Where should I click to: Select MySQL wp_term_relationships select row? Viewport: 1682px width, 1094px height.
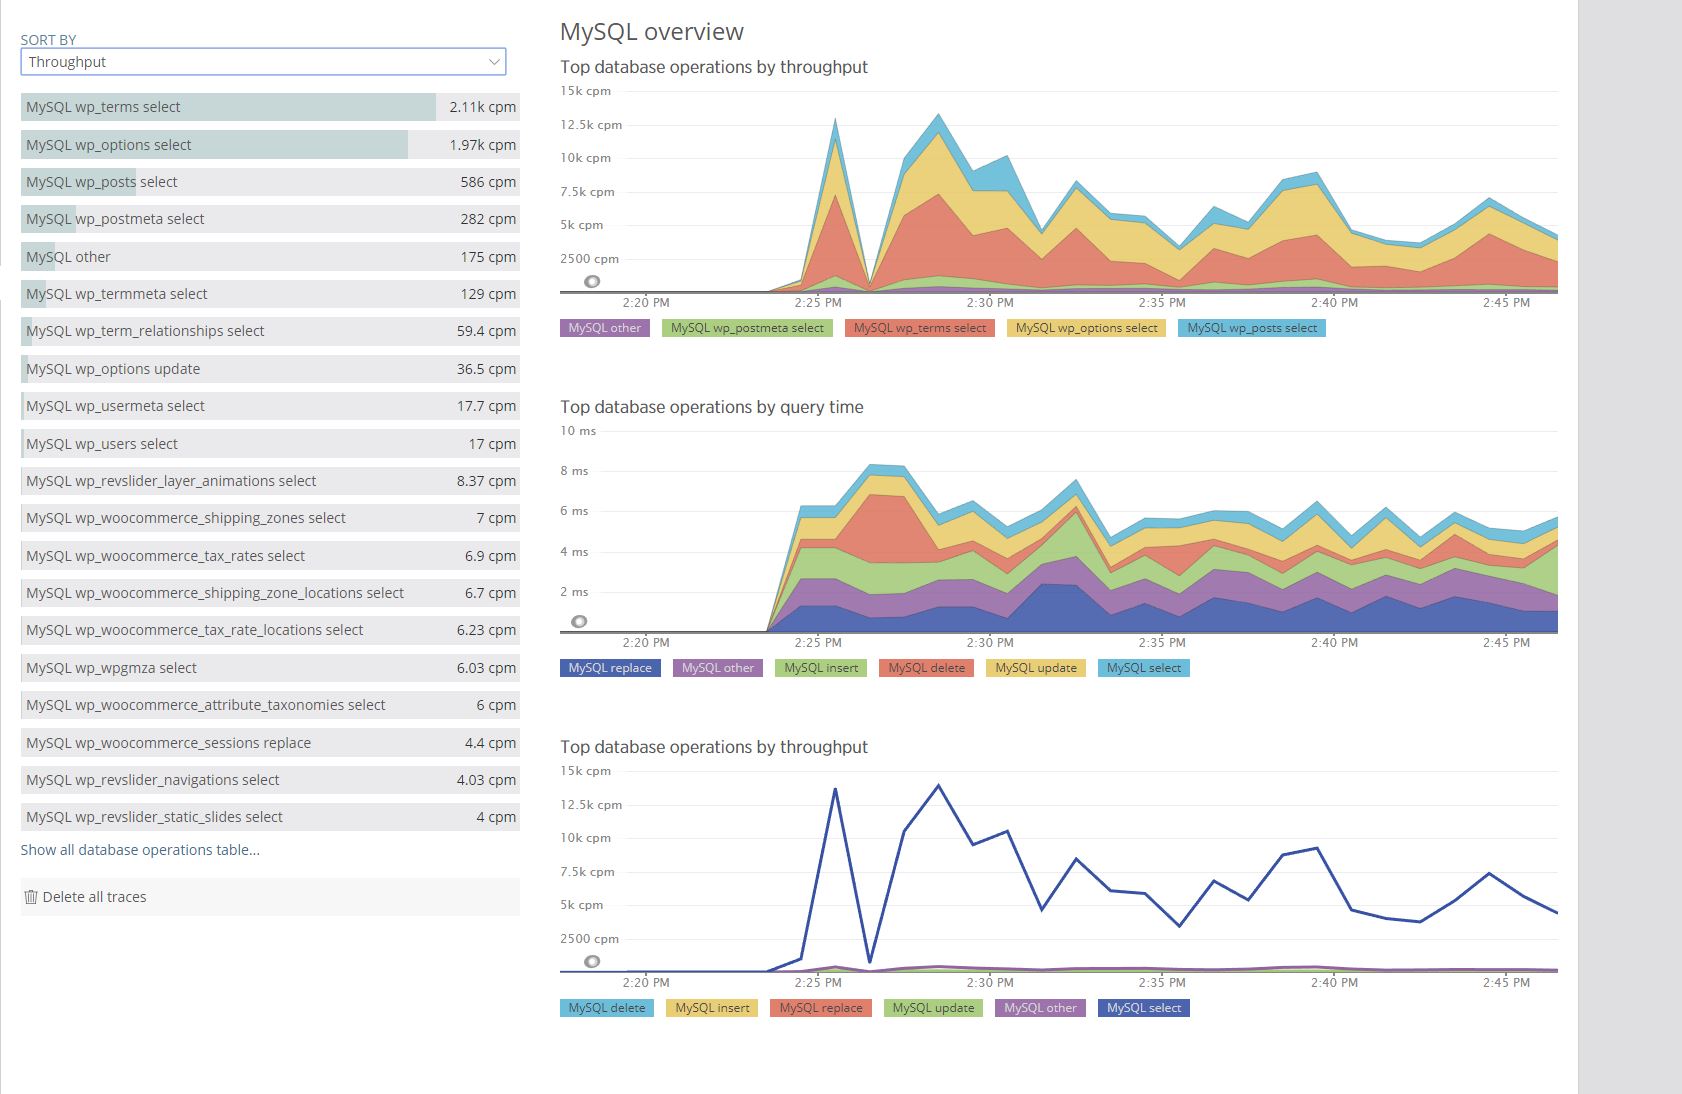(270, 331)
